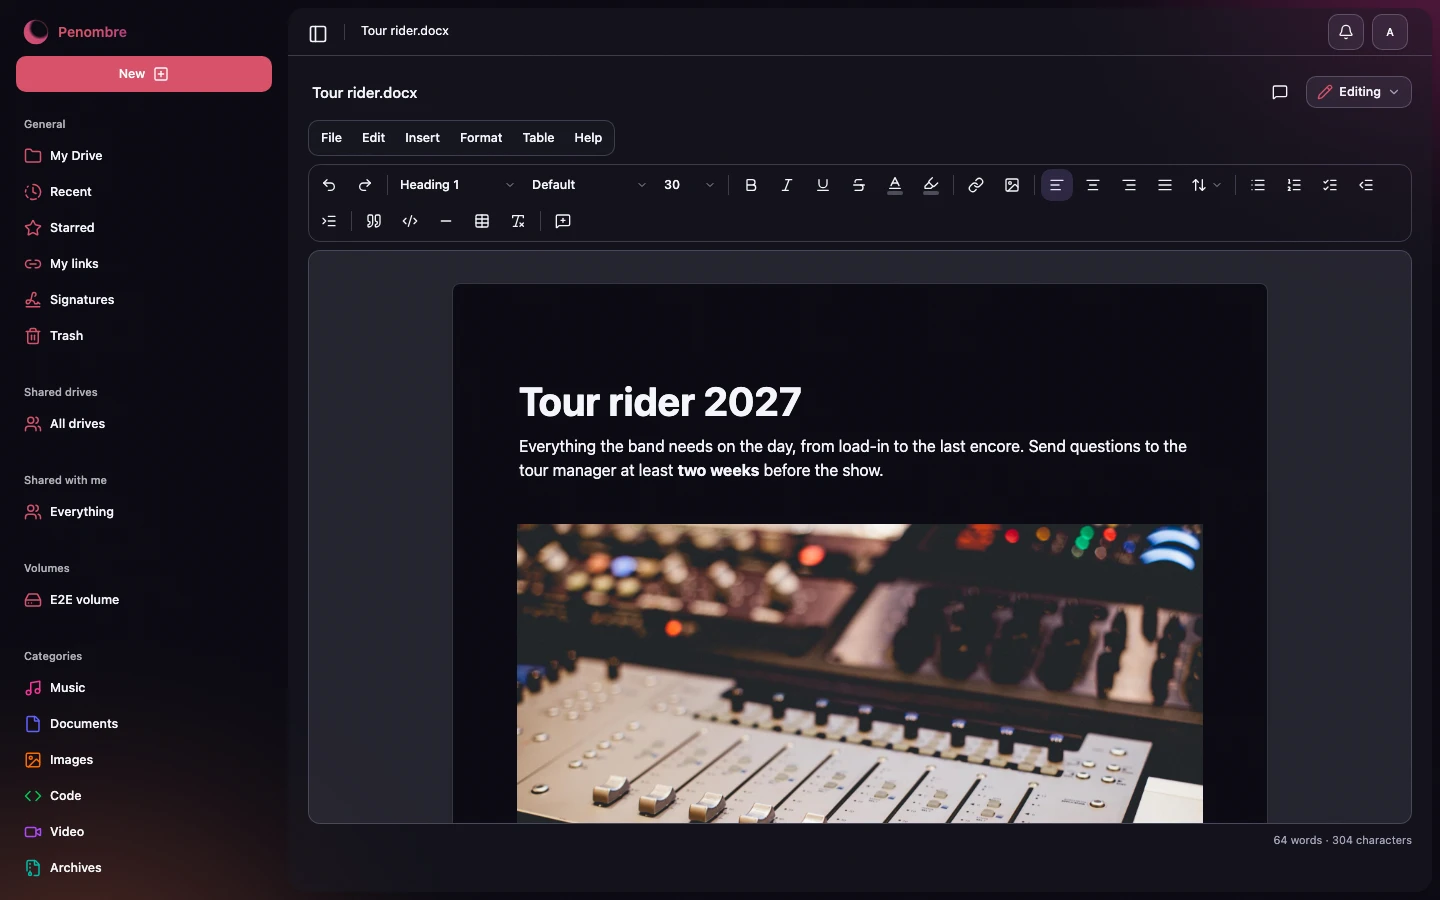
Task: Open the Table menu
Action: (538, 138)
